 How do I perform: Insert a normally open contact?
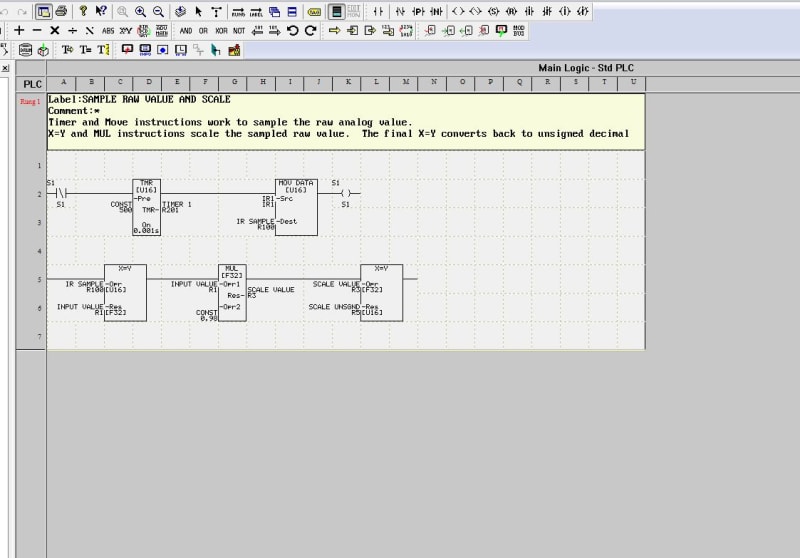point(378,11)
